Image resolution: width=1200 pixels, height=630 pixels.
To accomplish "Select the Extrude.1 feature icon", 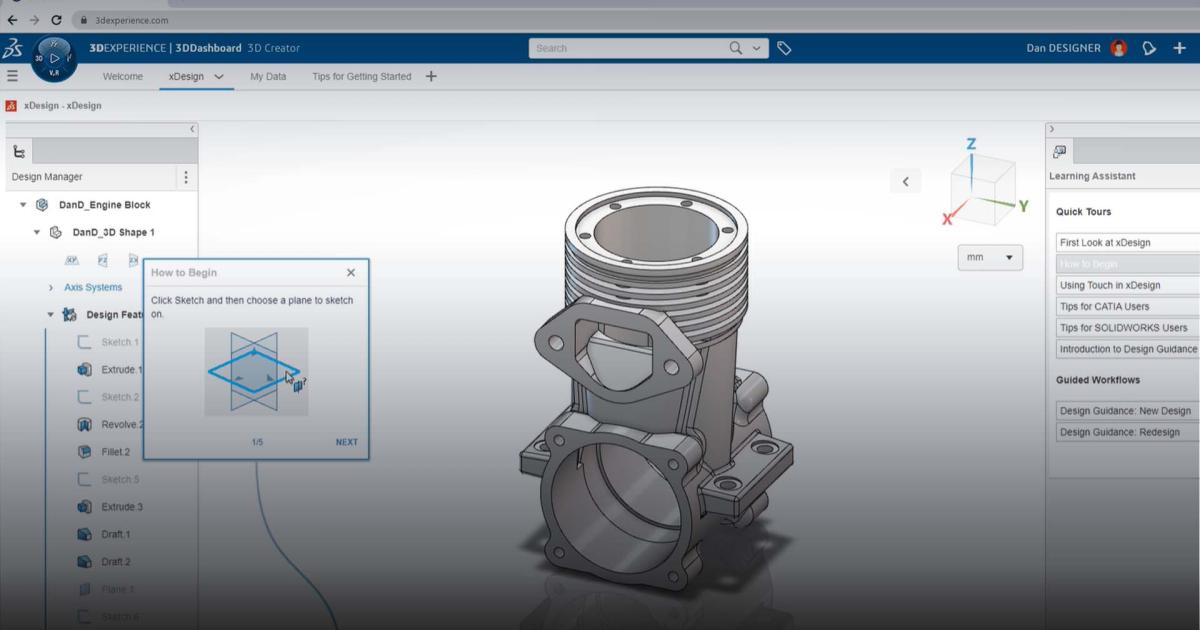I will click(83, 369).
